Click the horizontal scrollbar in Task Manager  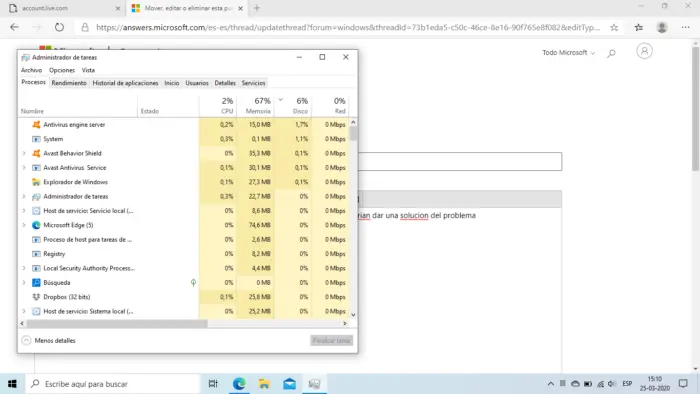coord(117,323)
